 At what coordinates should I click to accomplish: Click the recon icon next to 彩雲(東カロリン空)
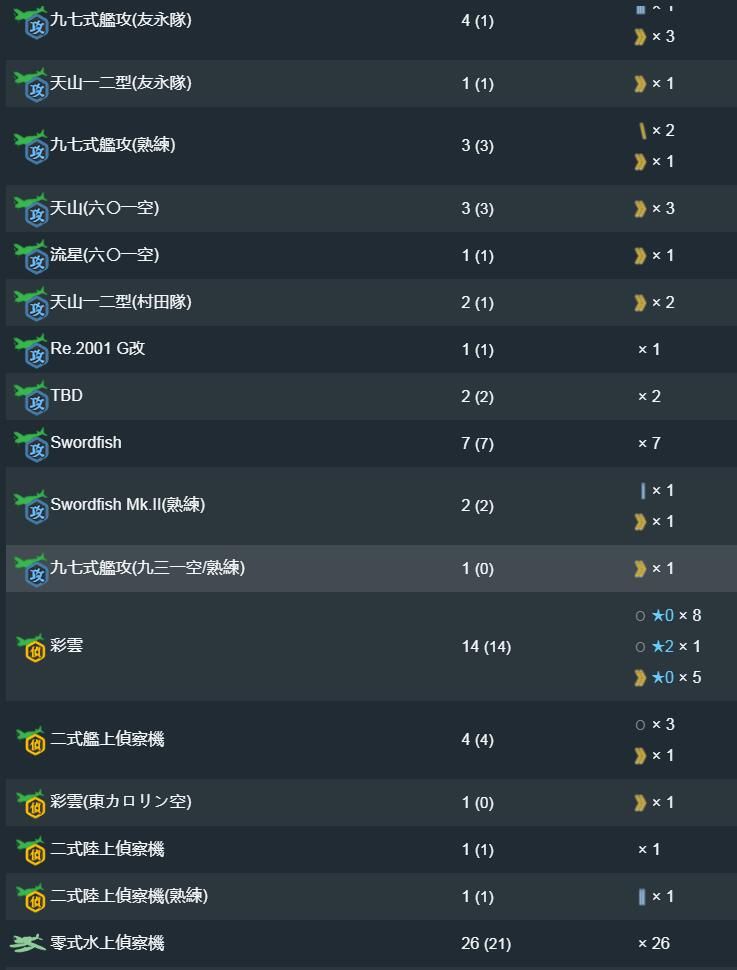(31, 803)
